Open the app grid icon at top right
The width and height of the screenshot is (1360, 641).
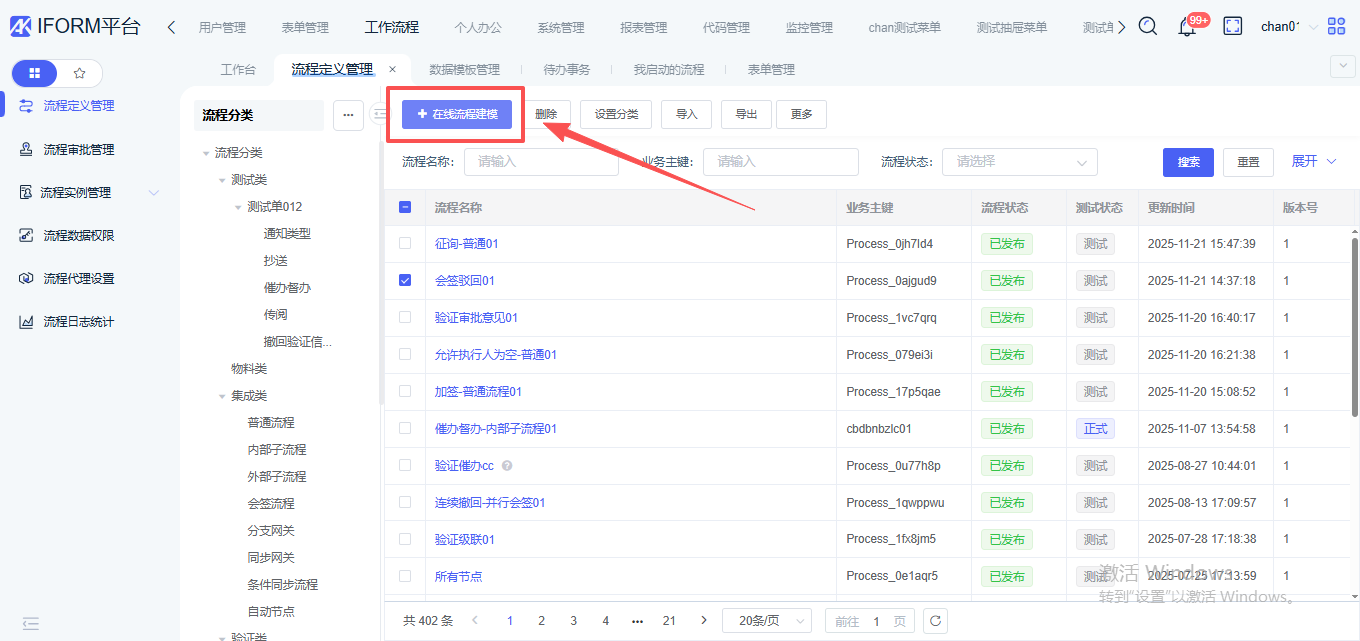1336,27
